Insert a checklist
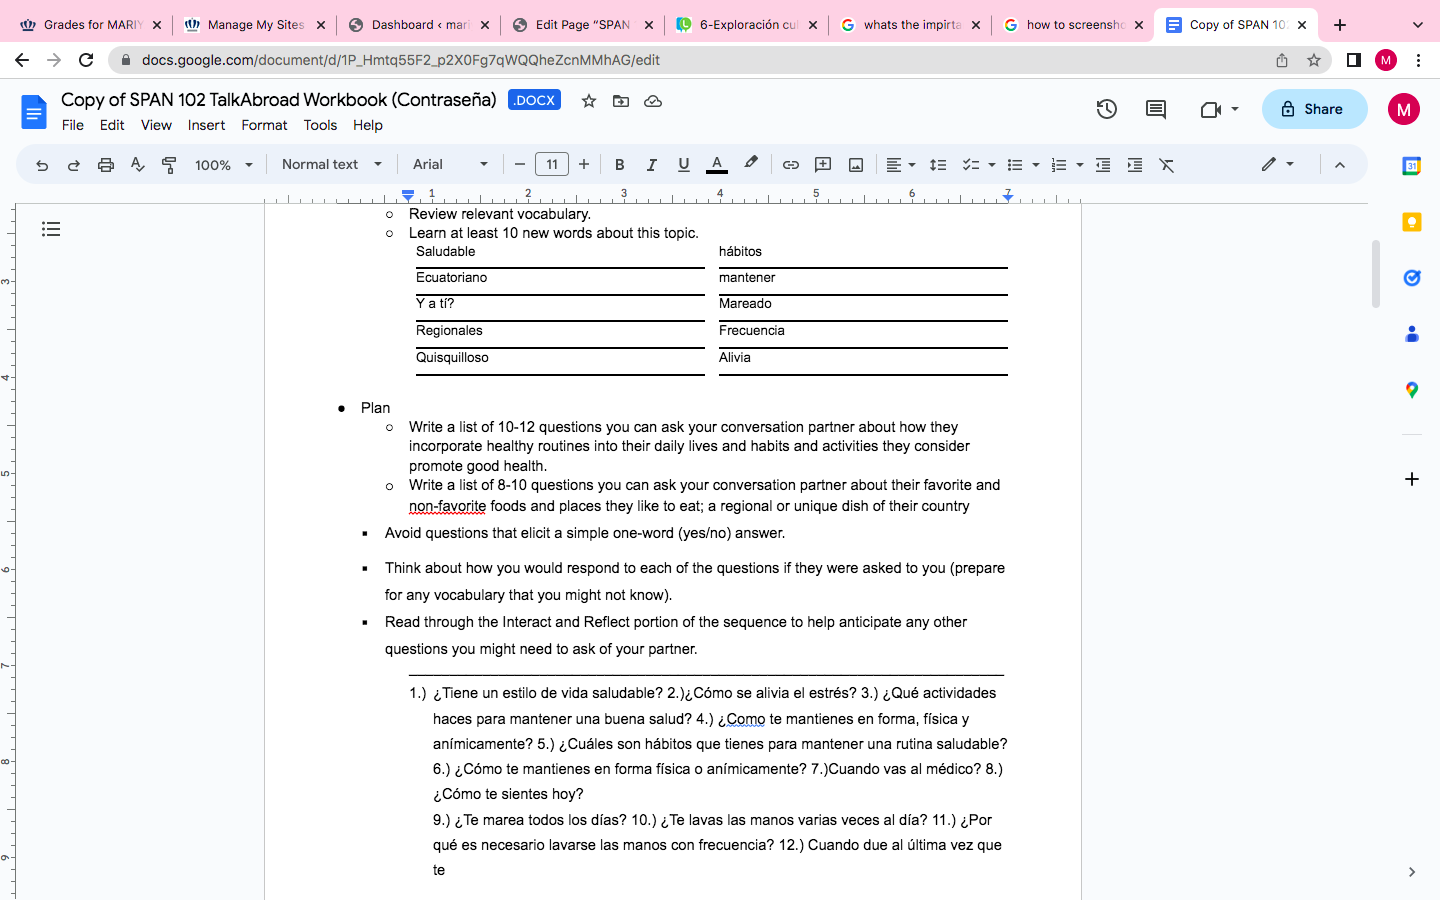The width and height of the screenshot is (1440, 900). point(970,165)
